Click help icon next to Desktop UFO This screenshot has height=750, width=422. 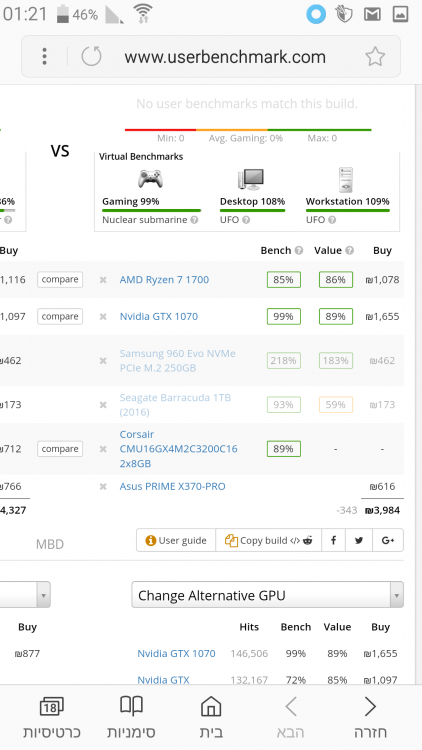pos(245,220)
